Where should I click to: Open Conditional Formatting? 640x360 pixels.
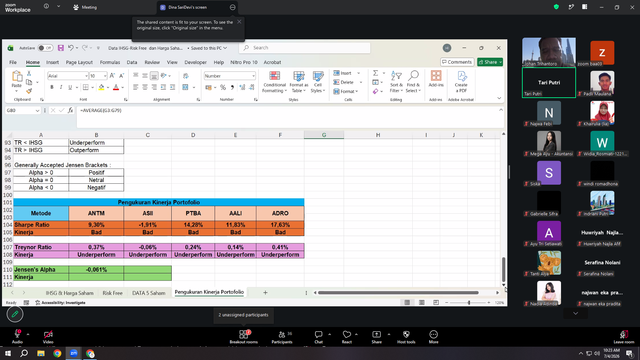(274, 82)
